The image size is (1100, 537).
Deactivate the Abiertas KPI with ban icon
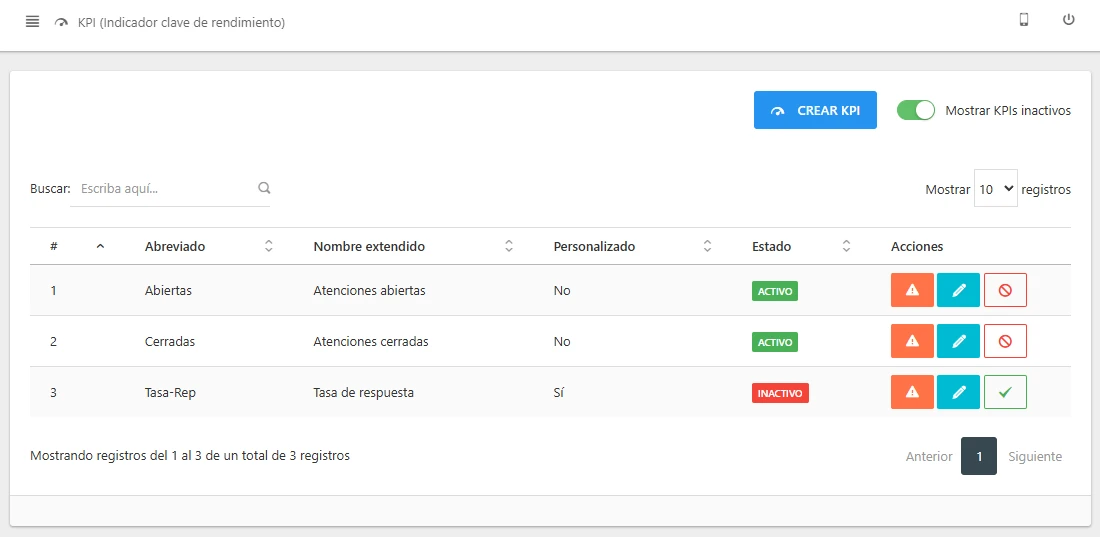[x=1005, y=290]
